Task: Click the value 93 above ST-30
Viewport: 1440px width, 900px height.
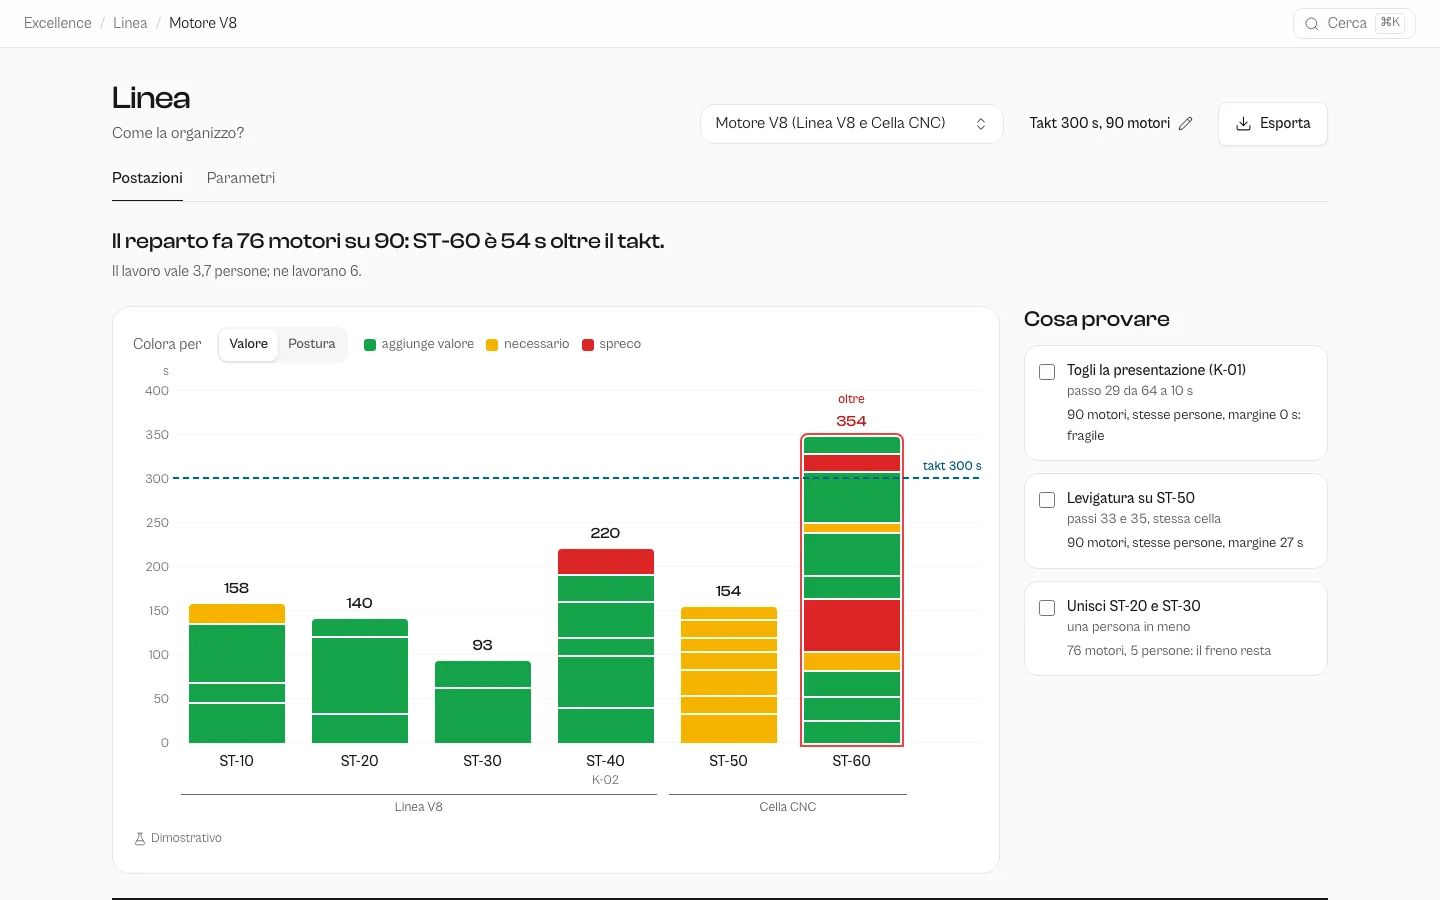Action: [x=483, y=645]
